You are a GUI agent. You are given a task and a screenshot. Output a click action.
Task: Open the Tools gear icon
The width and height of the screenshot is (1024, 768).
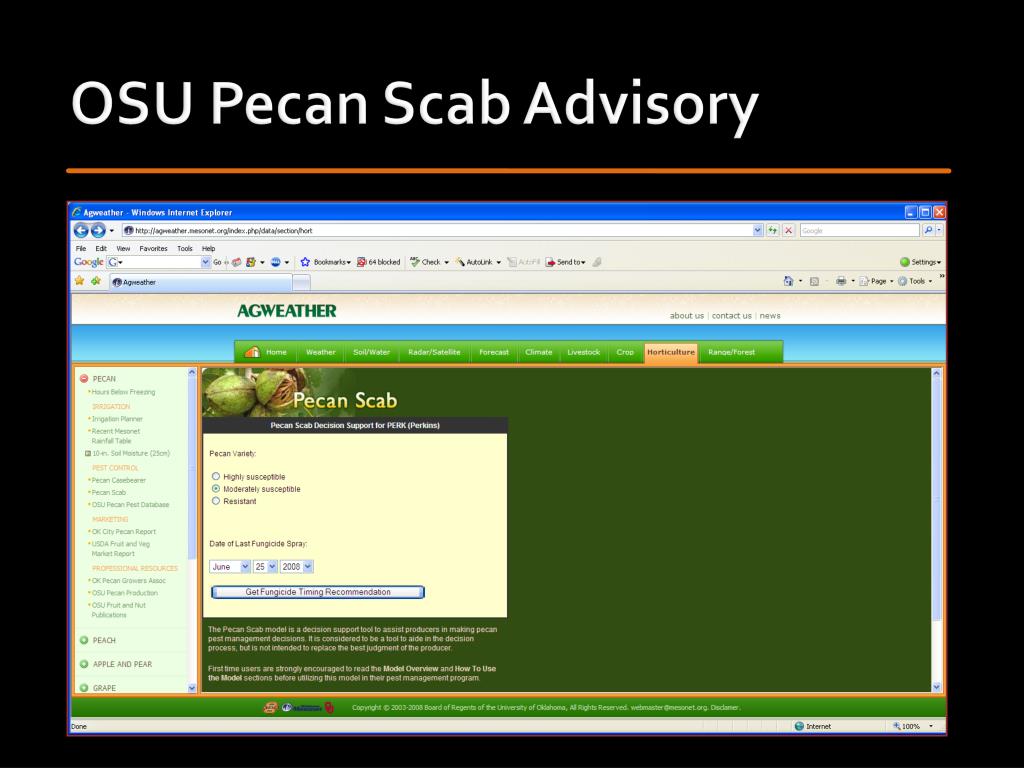[903, 281]
